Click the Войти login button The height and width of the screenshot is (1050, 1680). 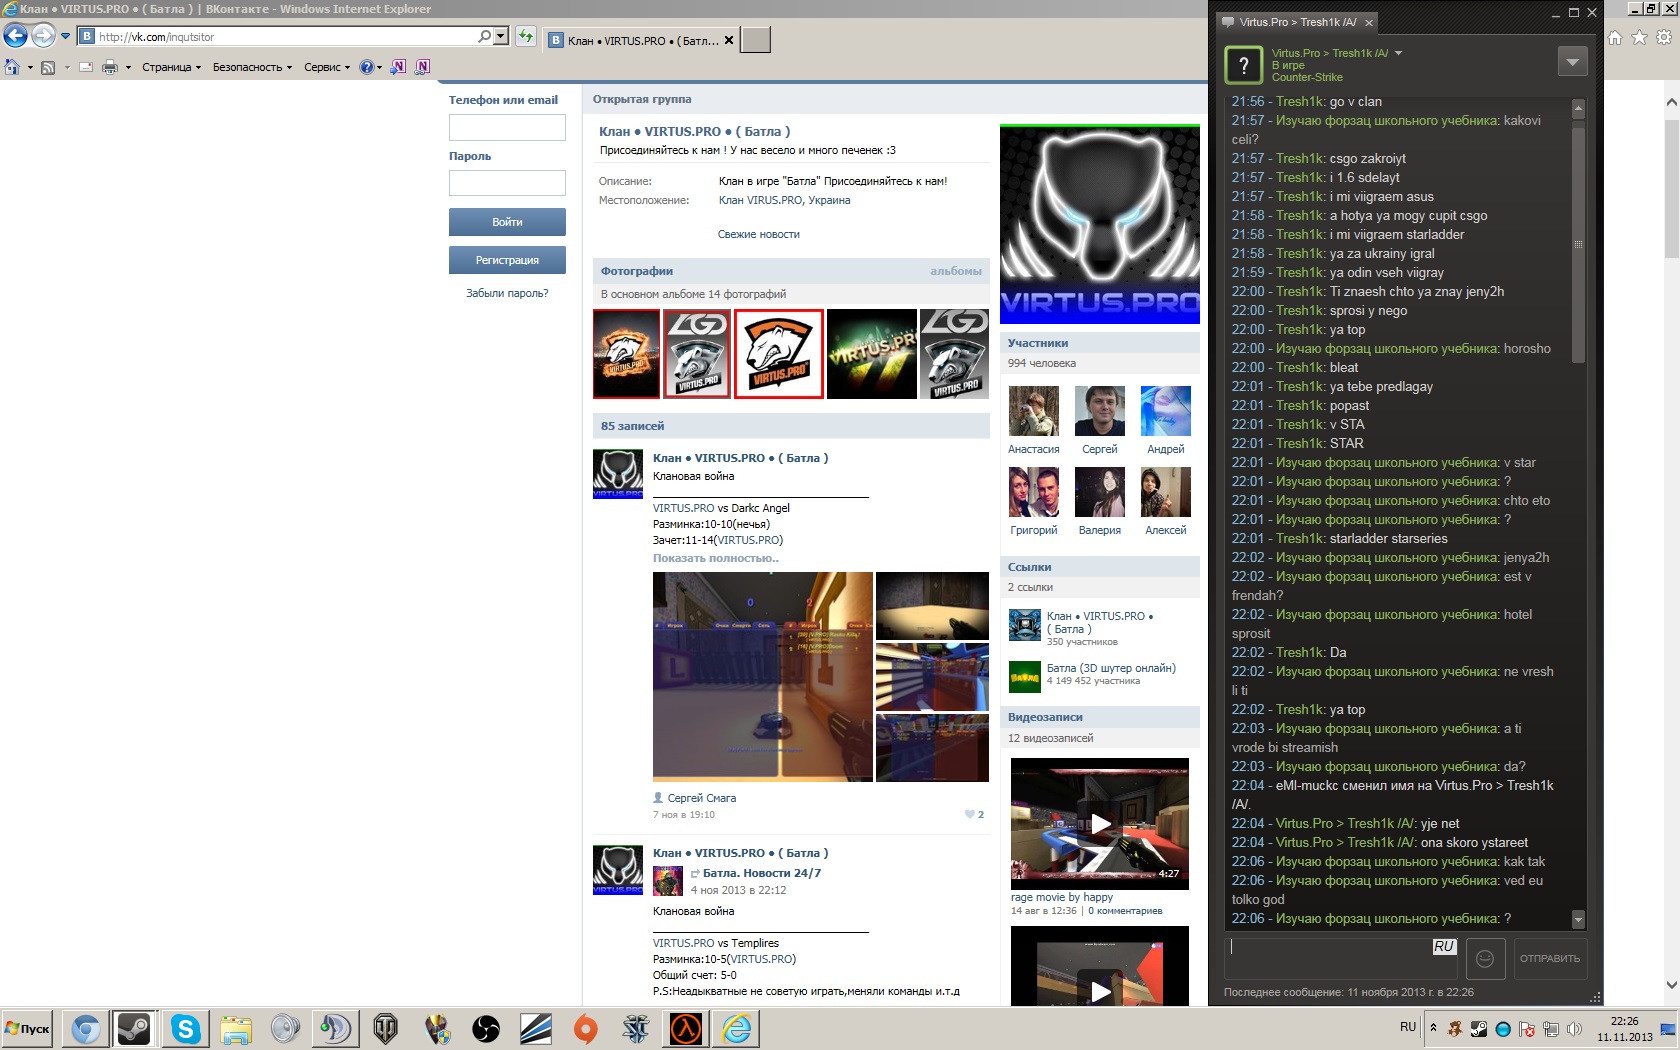507,222
